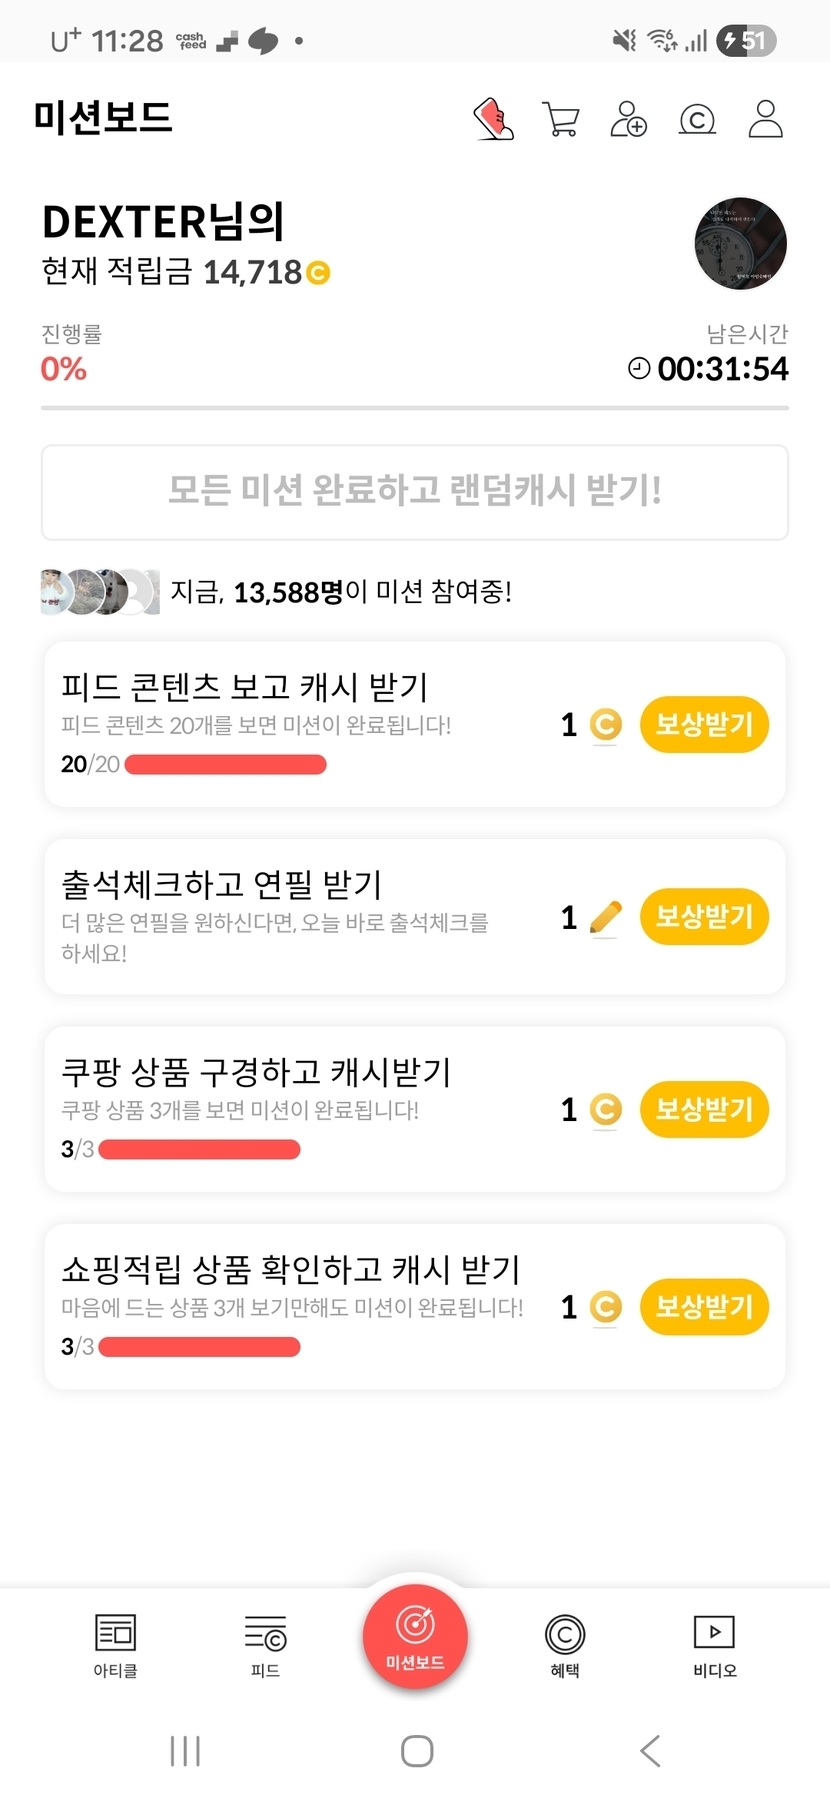The width and height of the screenshot is (830, 1798).
Task: Open the my profile person icon
Action: [765, 119]
